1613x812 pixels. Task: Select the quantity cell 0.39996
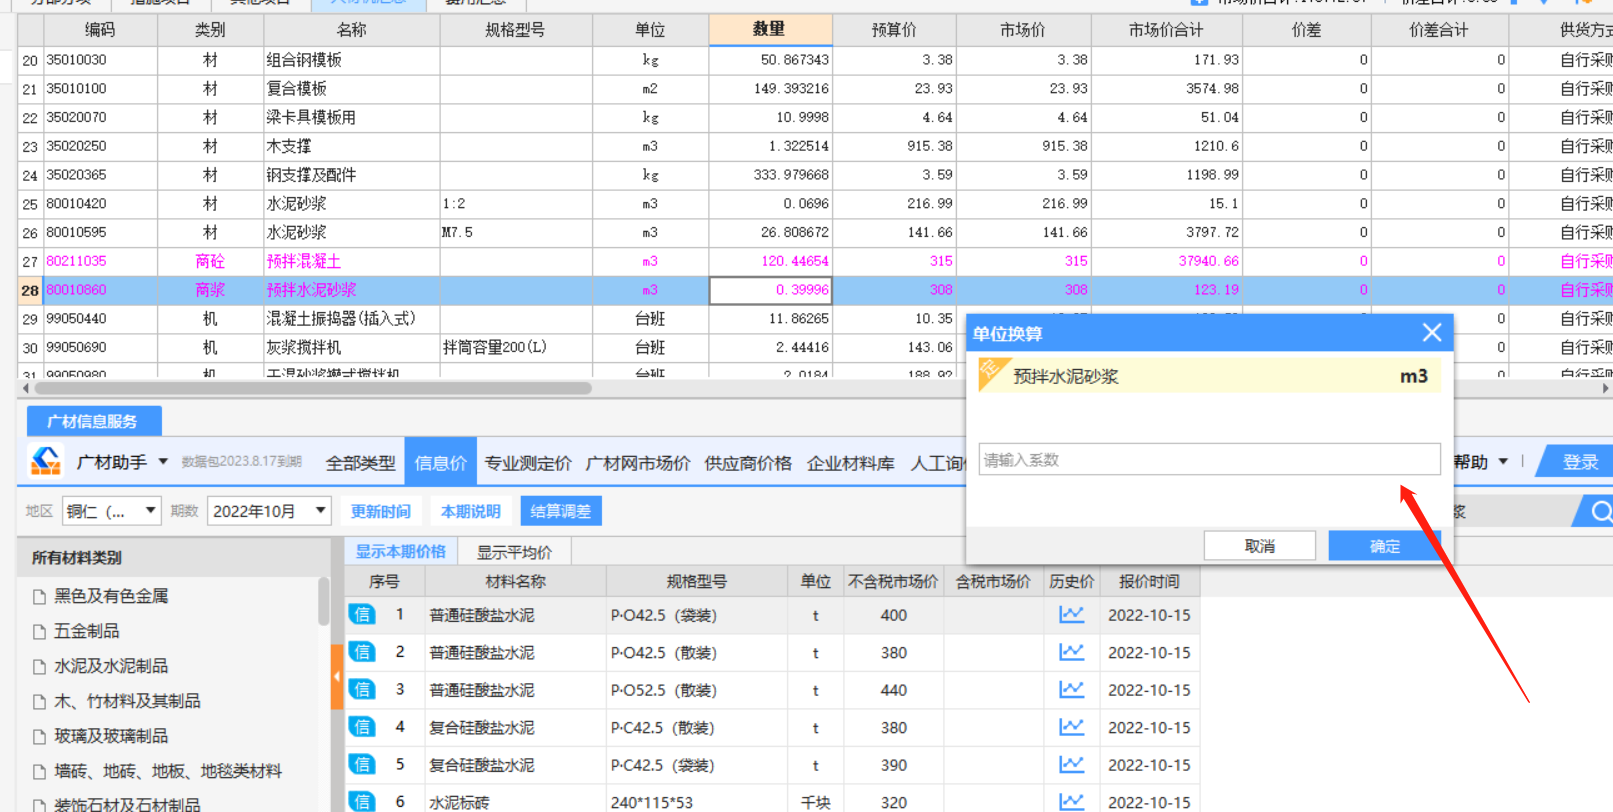[770, 290]
